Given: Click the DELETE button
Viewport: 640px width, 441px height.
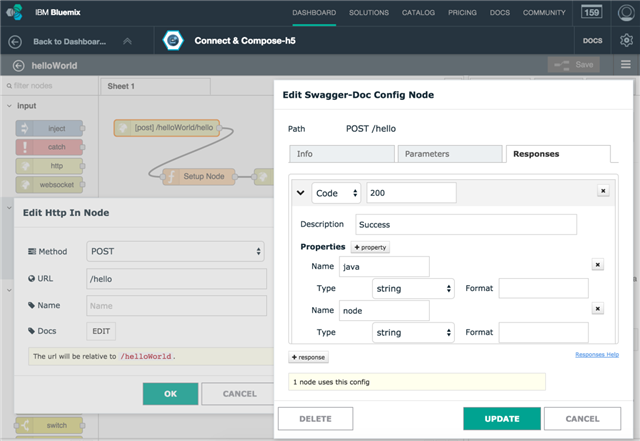Looking at the screenshot, I should tap(316, 419).
